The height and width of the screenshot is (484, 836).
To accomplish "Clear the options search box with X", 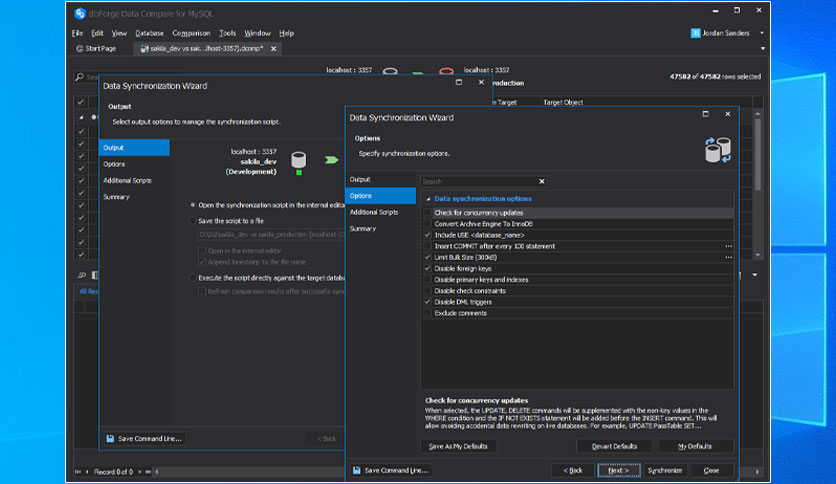I will 542,181.
